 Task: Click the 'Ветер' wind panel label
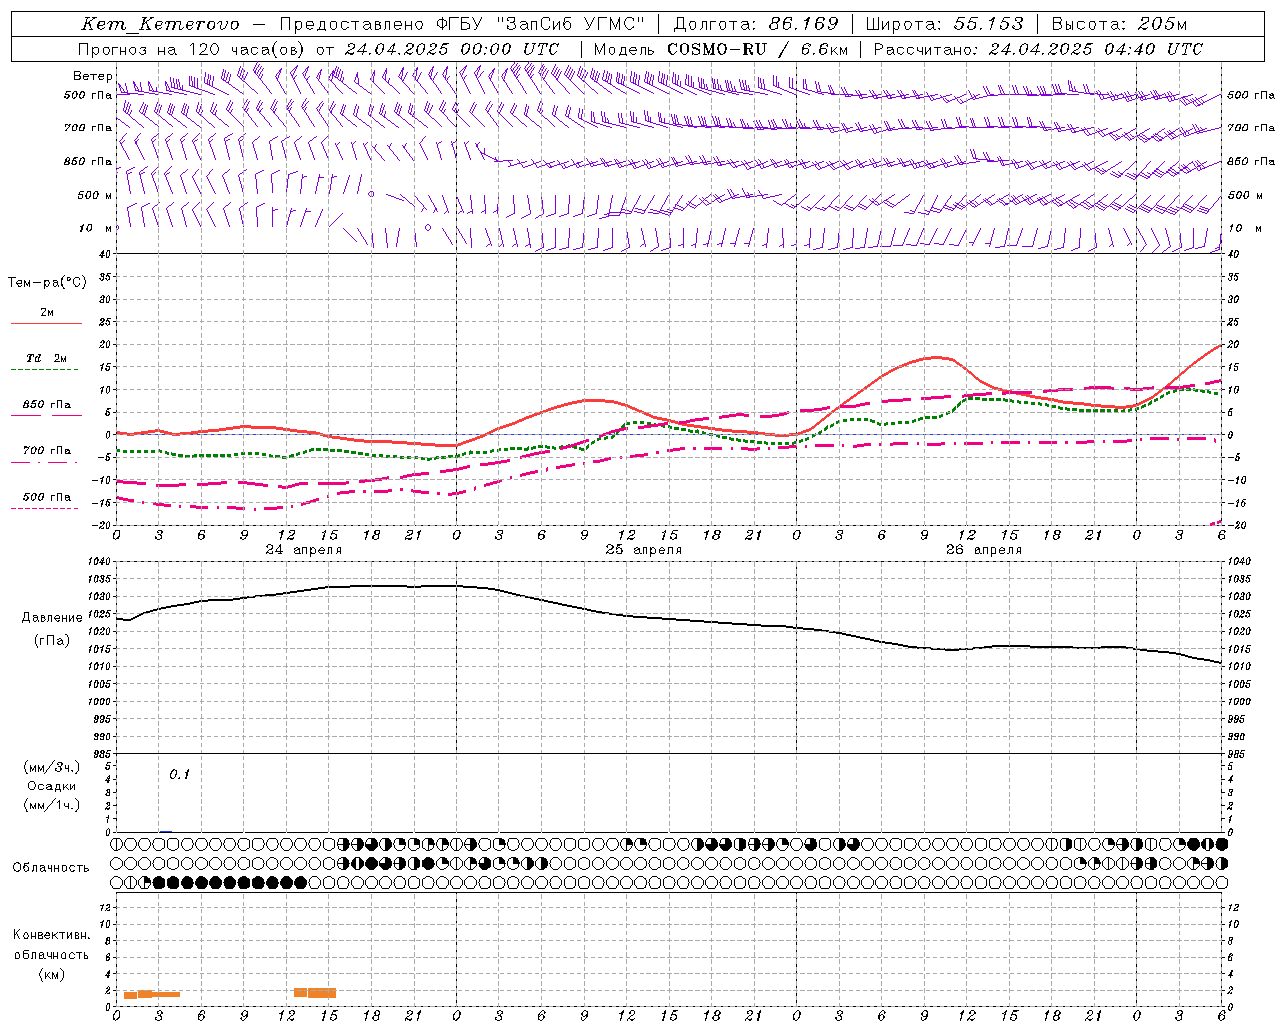pos(92,76)
